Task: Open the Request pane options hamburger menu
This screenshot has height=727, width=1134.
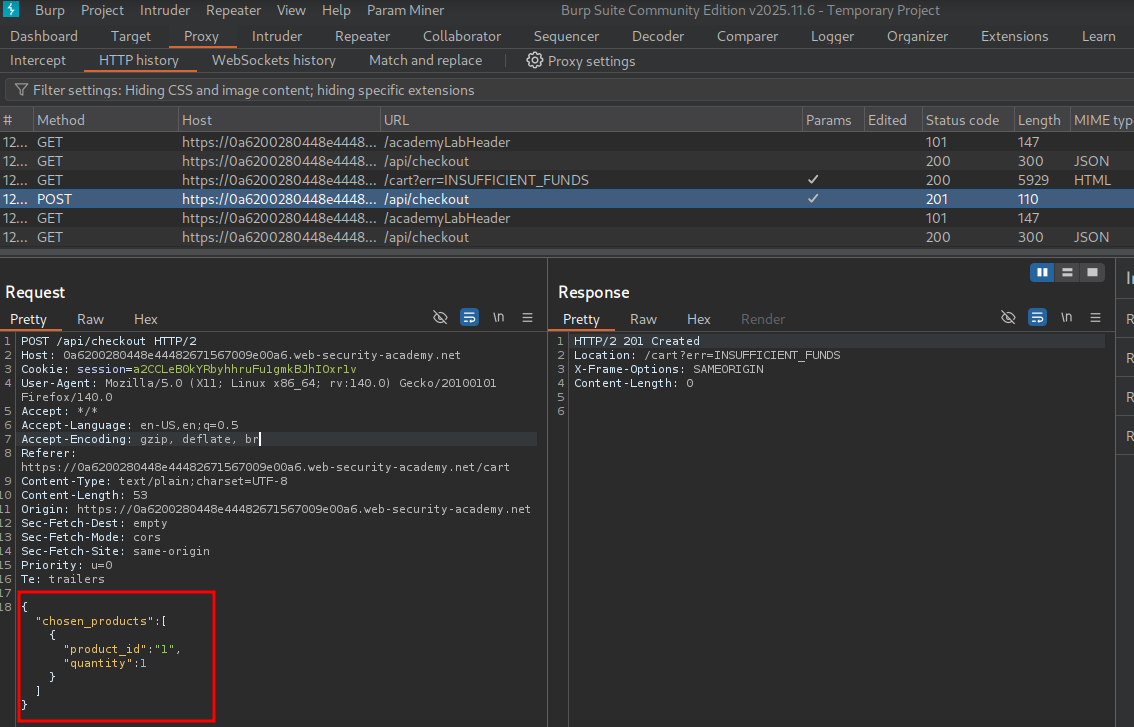Action: point(527,318)
